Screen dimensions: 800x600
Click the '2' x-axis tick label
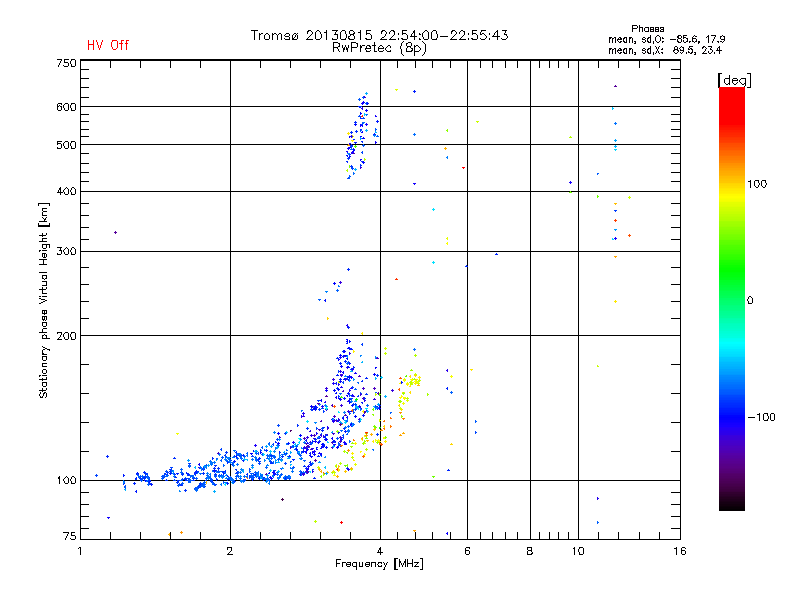click(x=230, y=551)
